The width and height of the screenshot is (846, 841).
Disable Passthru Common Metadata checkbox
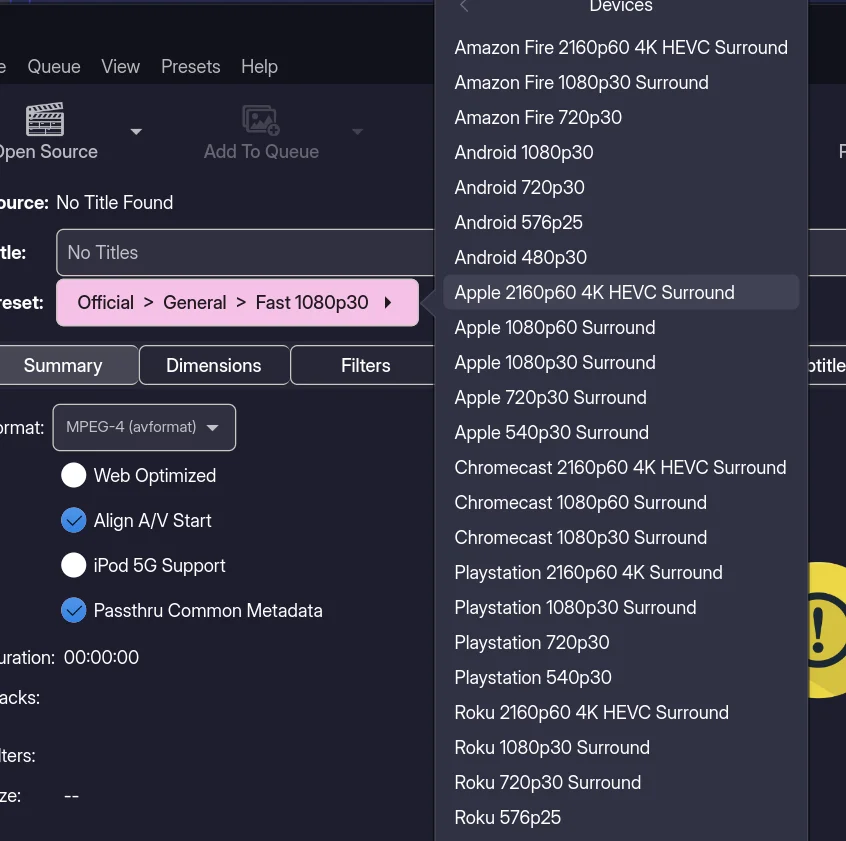point(74,610)
